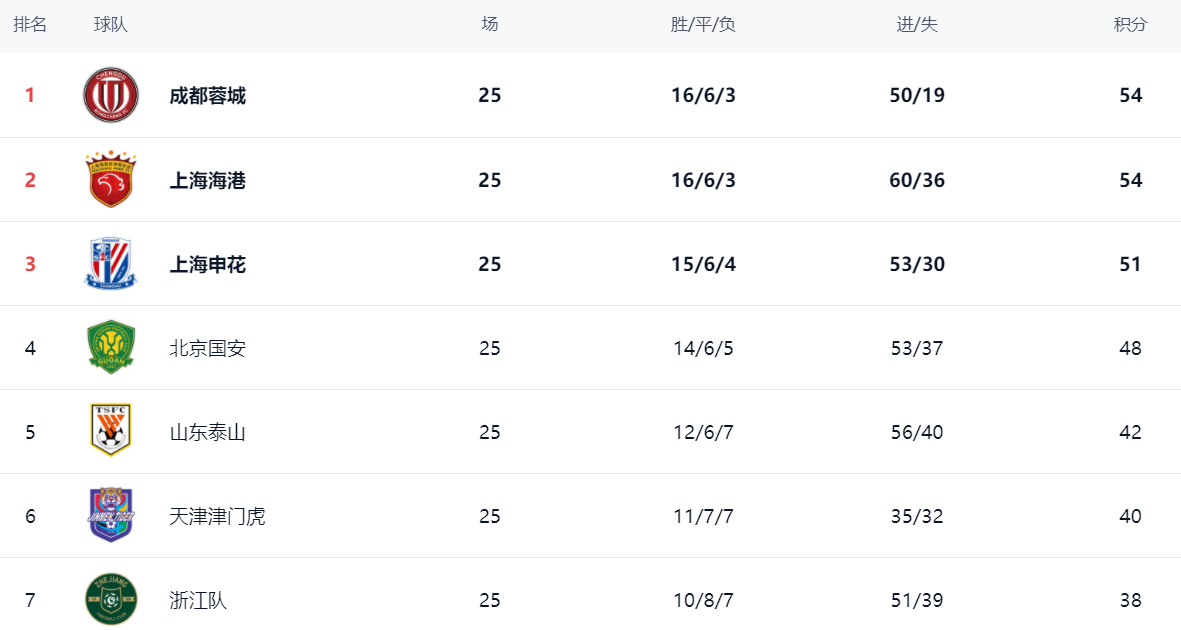
Task: Click the Shandong Taishan TSFC logo
Action: (111, 431)
